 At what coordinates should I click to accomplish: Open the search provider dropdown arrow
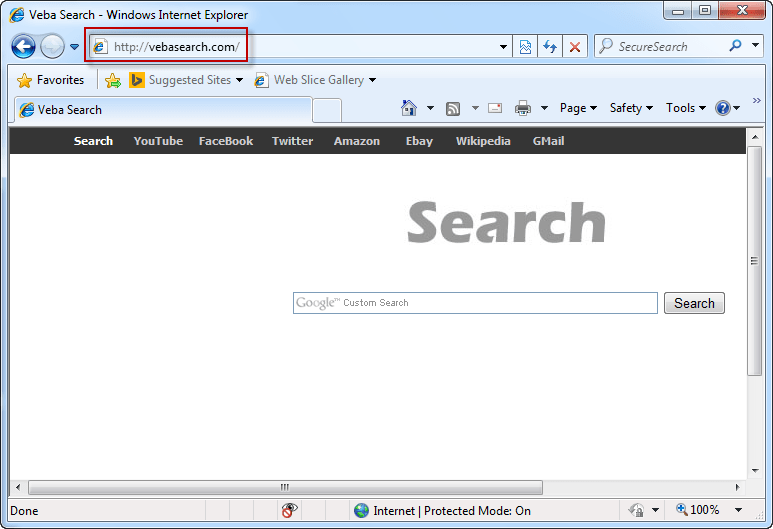(755, 46)
